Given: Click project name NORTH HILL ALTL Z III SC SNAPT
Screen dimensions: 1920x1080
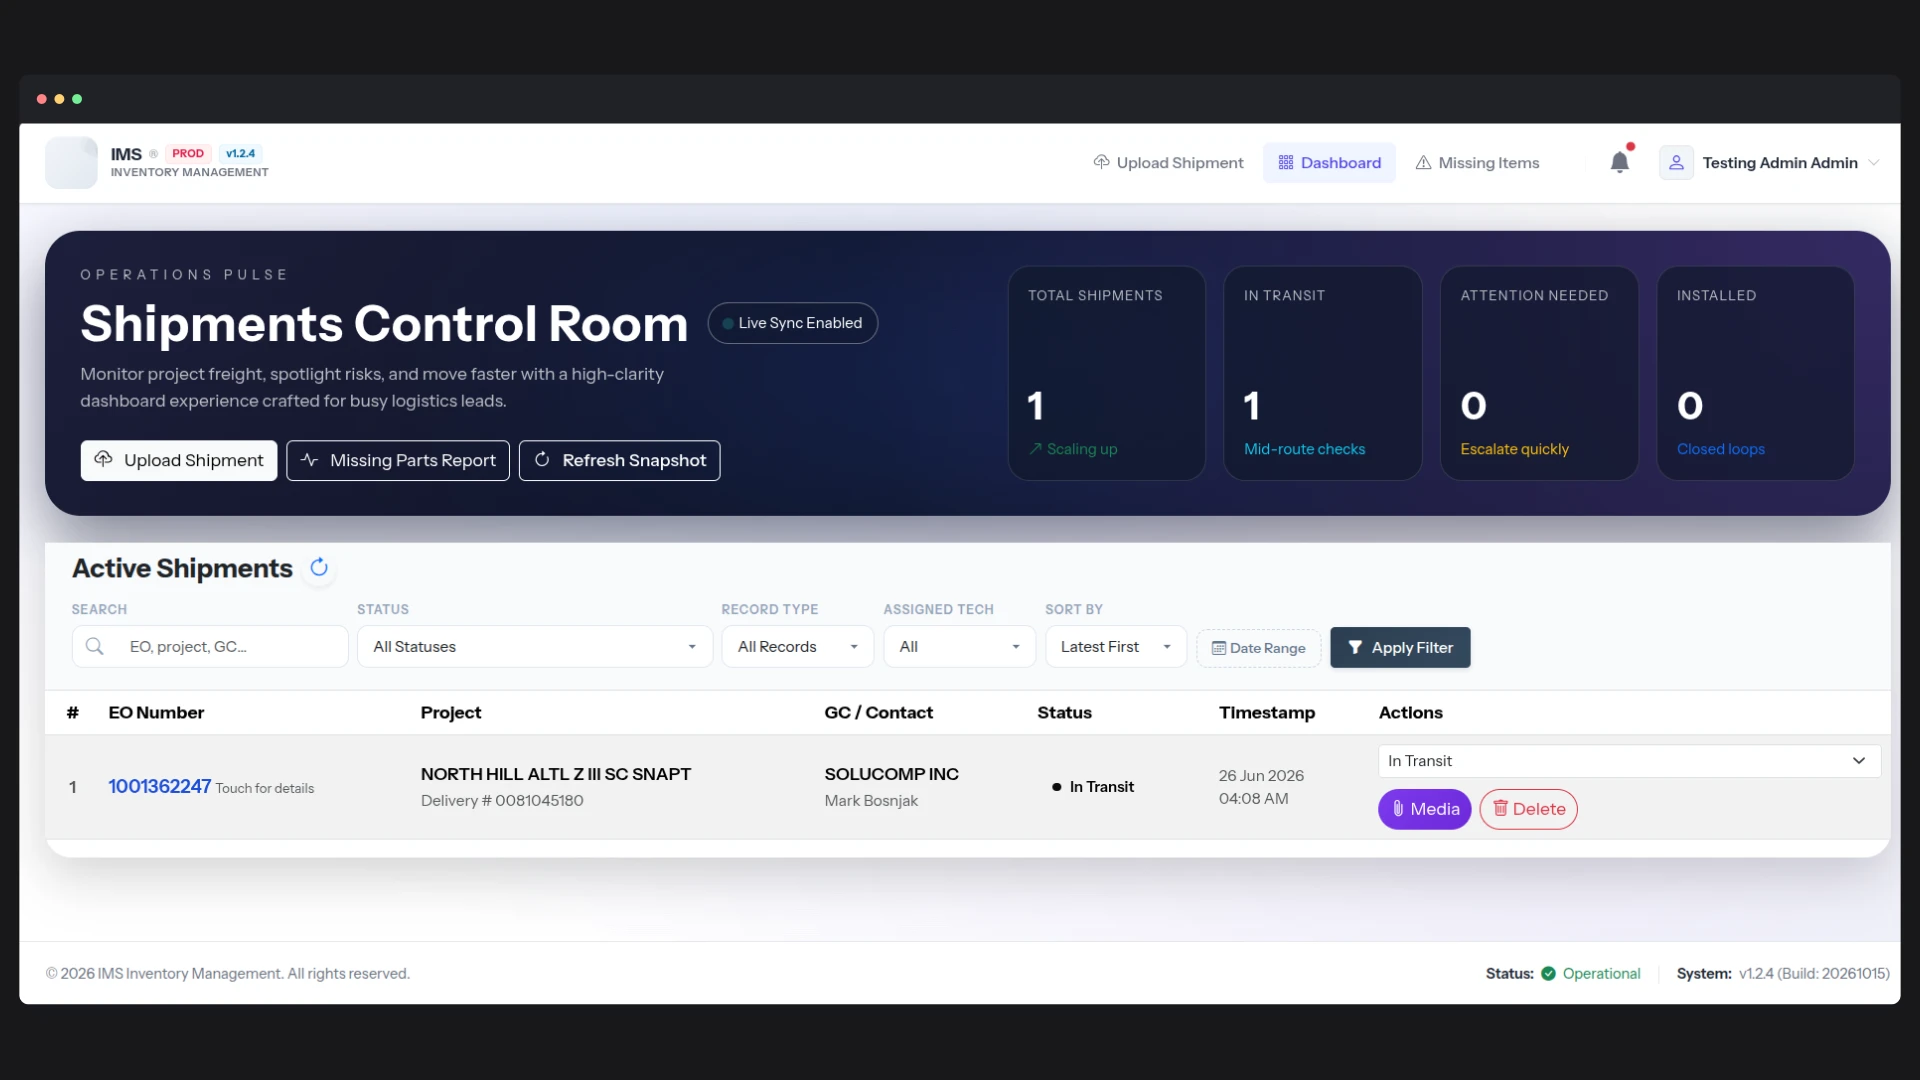Looking at the screenshot, I should [556, 774].
